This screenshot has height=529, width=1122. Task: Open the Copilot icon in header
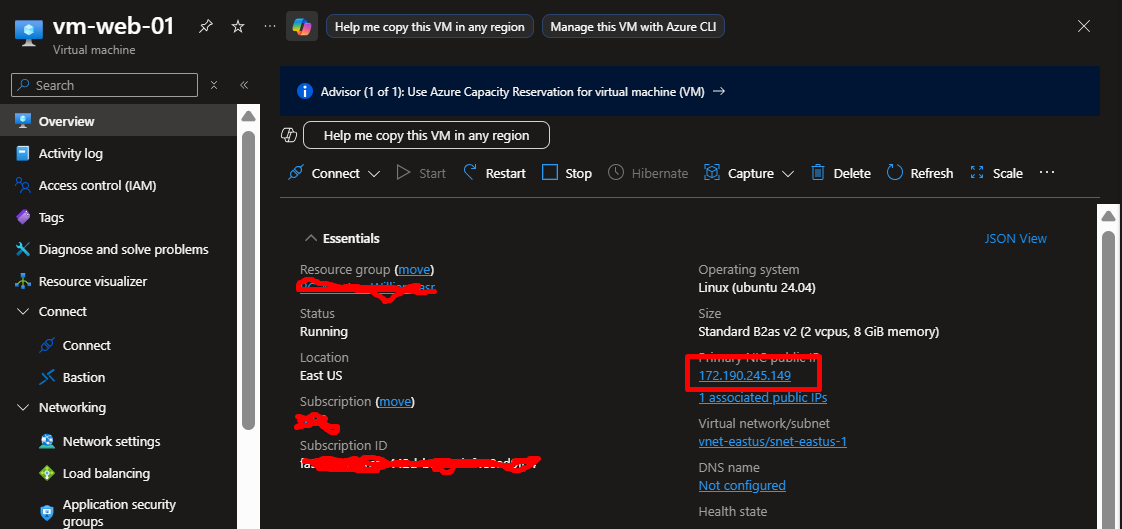pos(301,27)
